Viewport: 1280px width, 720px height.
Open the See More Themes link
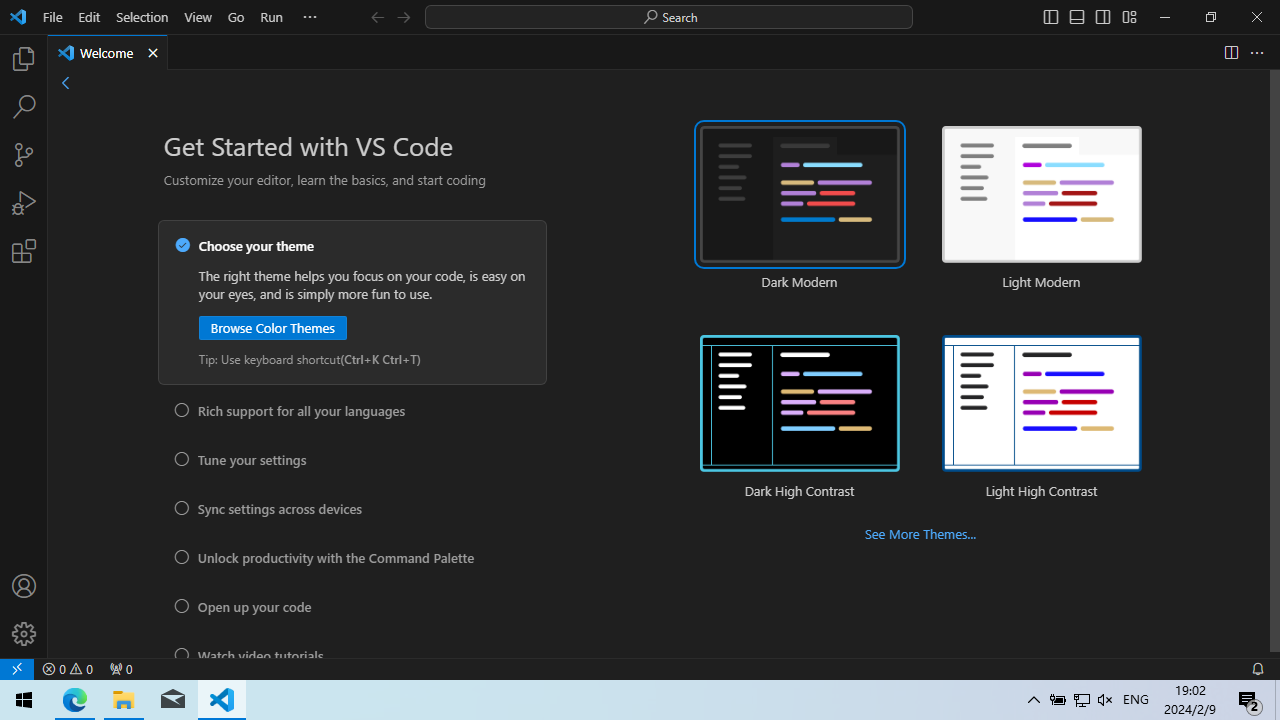tap(920, 534)
